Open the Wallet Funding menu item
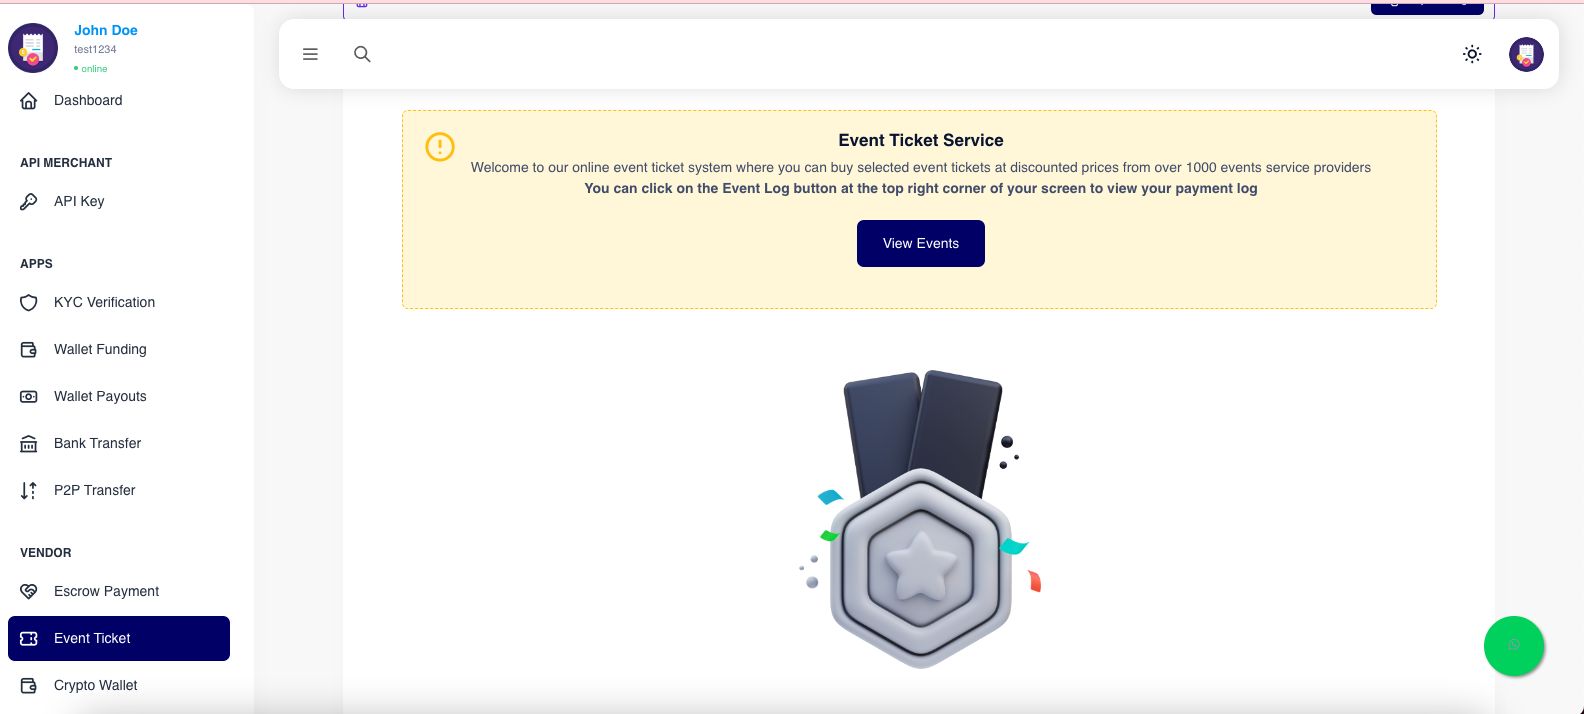This screenshot has width=1584, height=714. coord(100,349)
